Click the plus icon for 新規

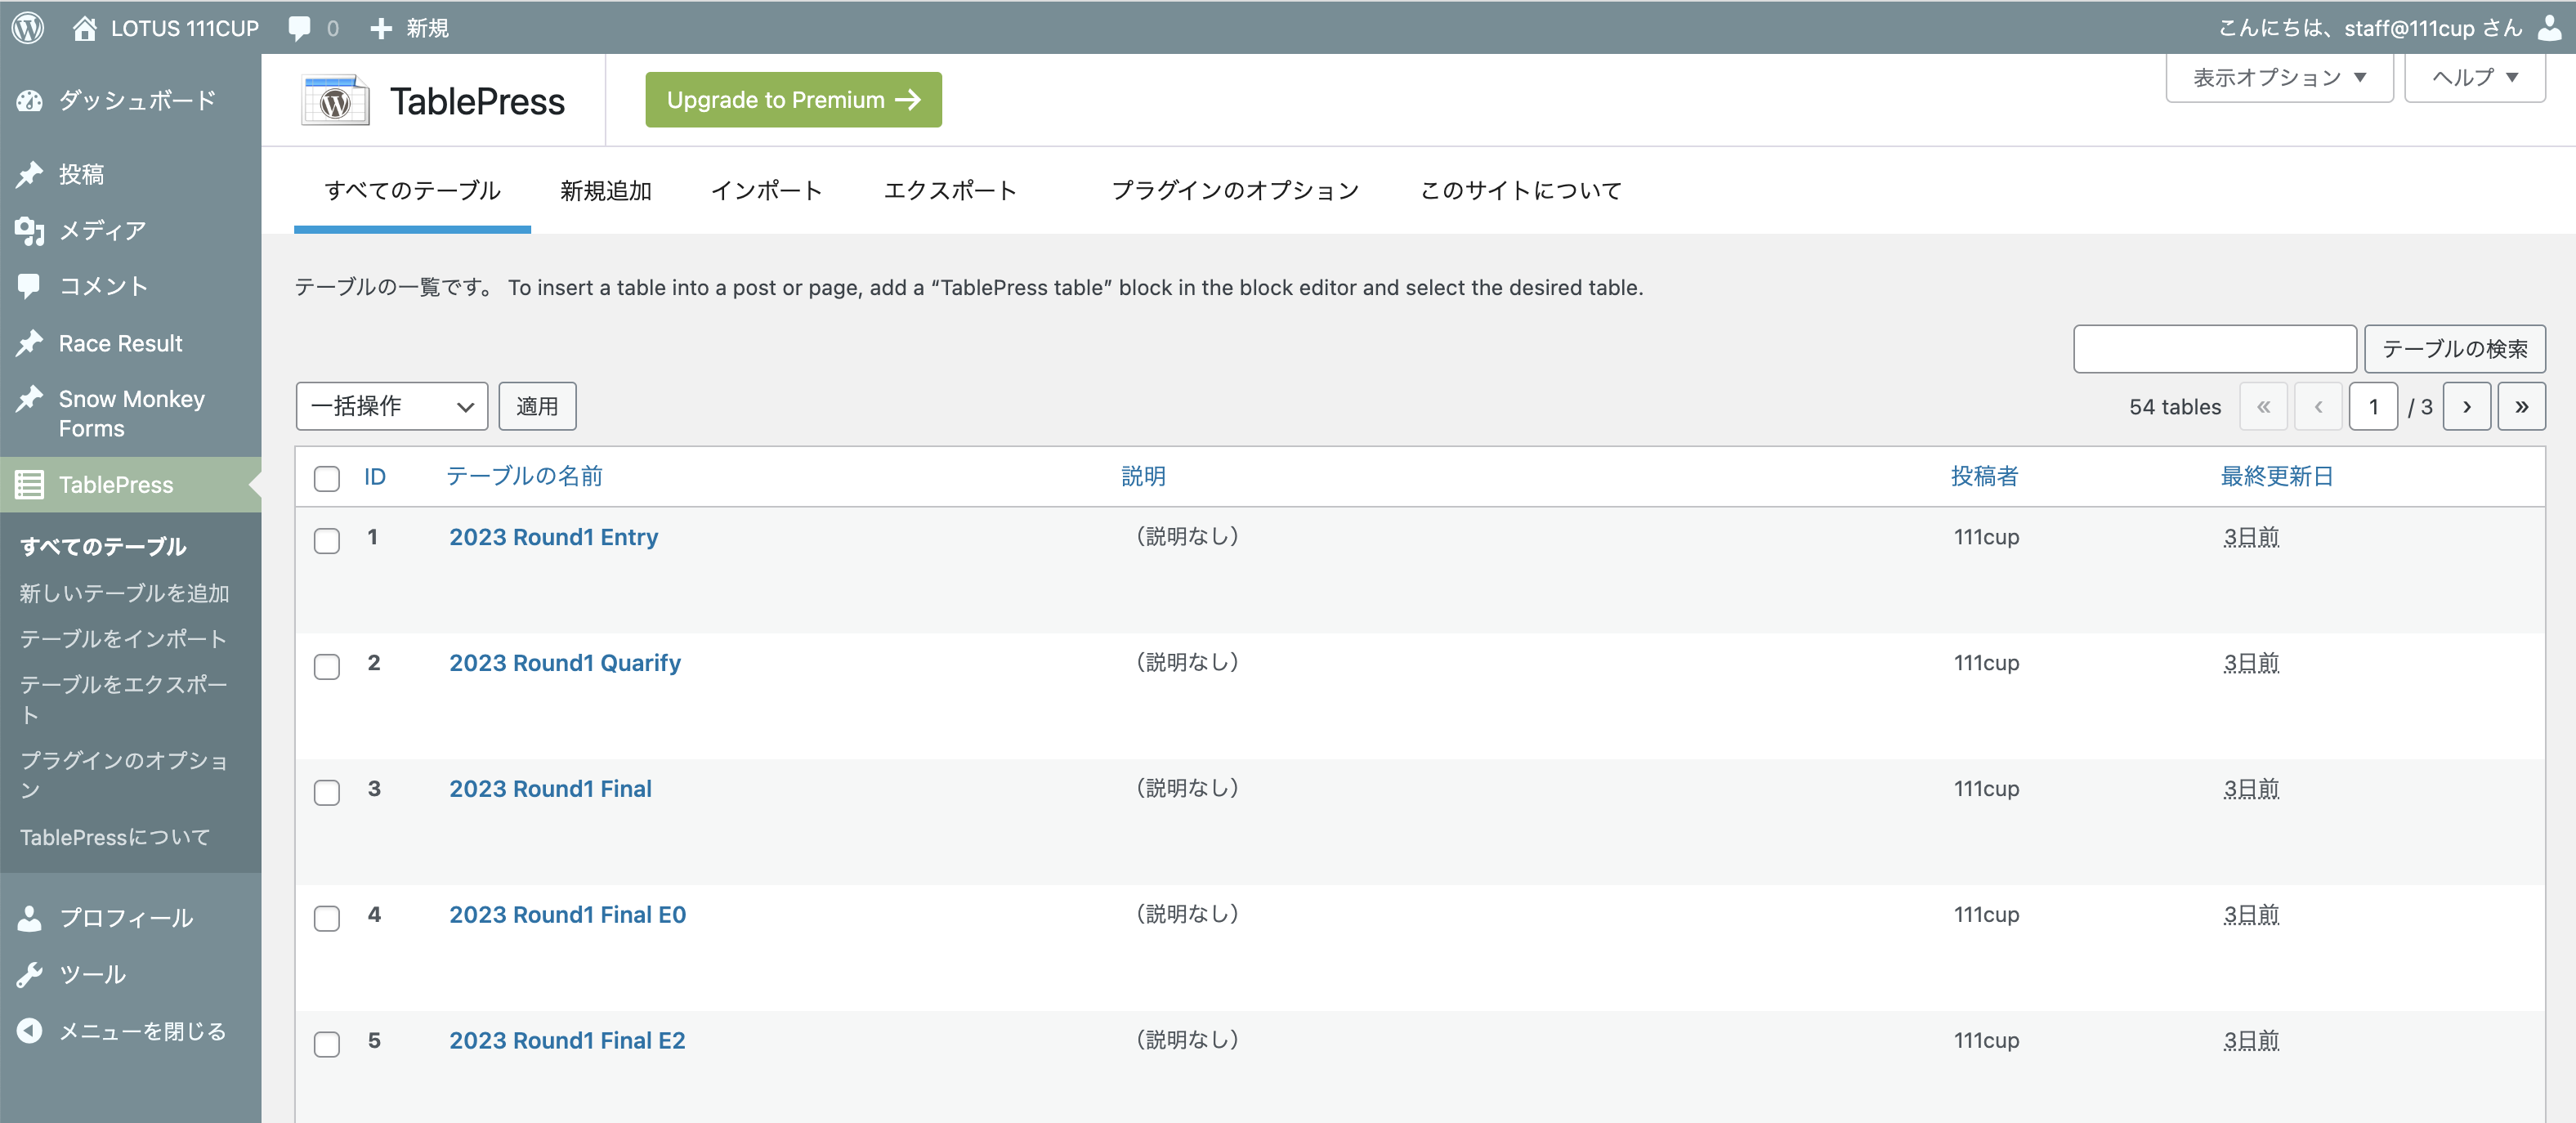click(380, 28)
